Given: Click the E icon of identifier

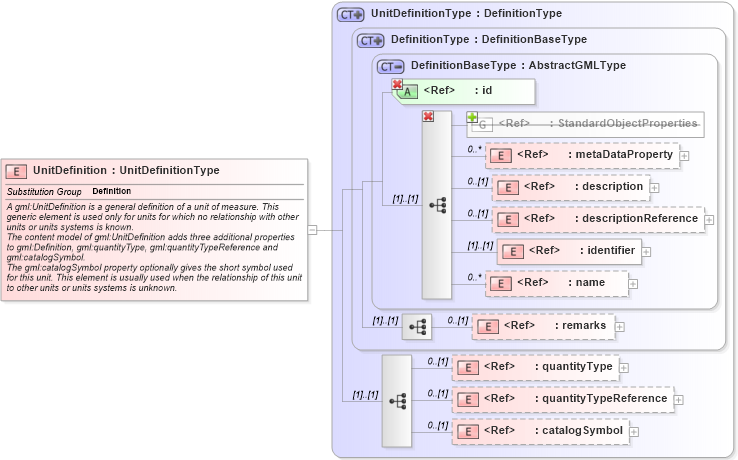Looking at the screenshot, I should pos(513,252).
